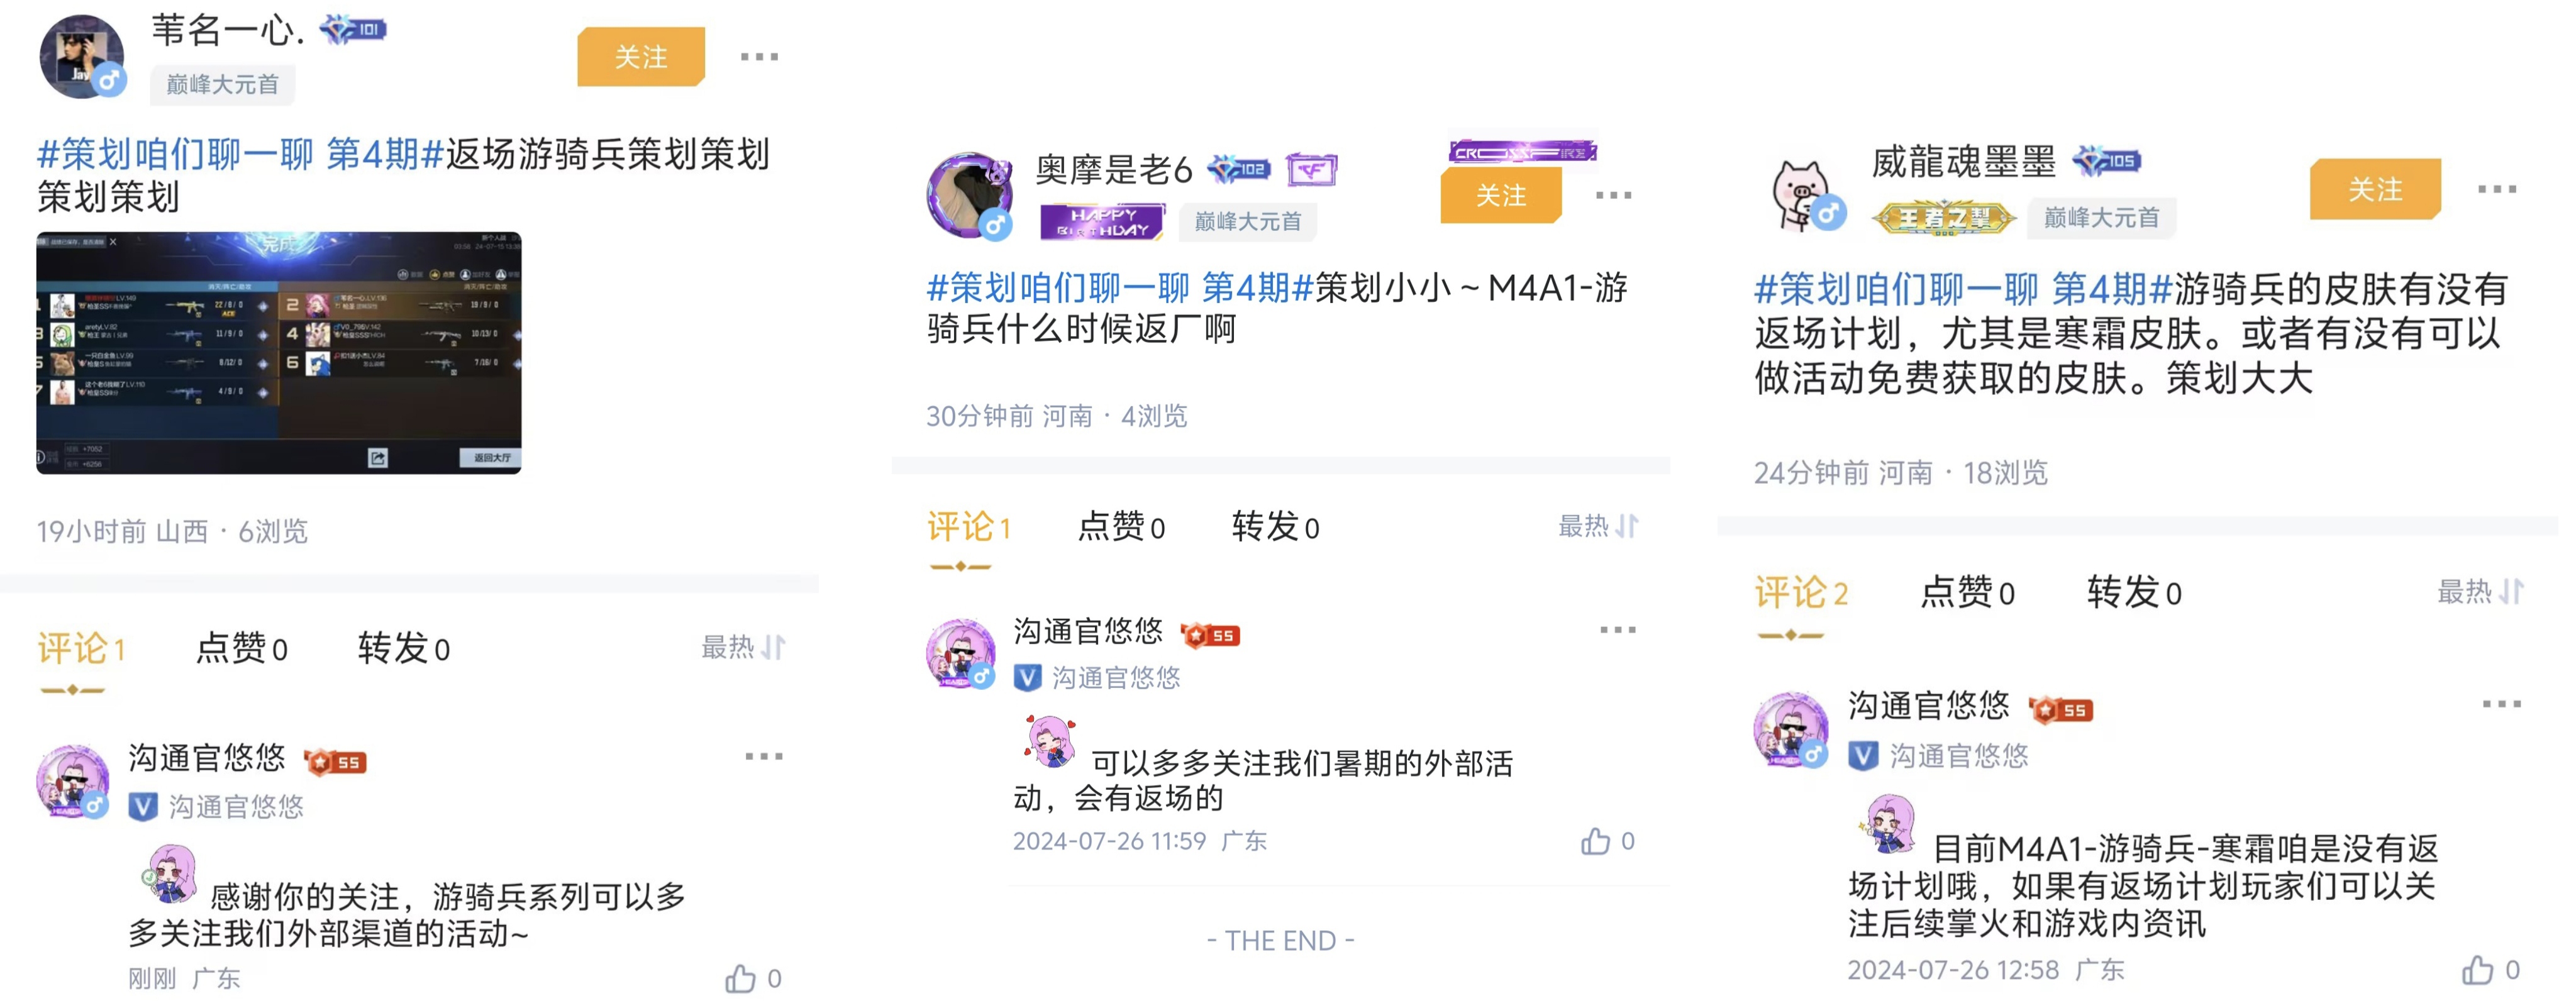Viewport: 2576px width, 1003px height.
Task: Open 威龍魂墨墨 pig avatar
Action: point(1800,194)
